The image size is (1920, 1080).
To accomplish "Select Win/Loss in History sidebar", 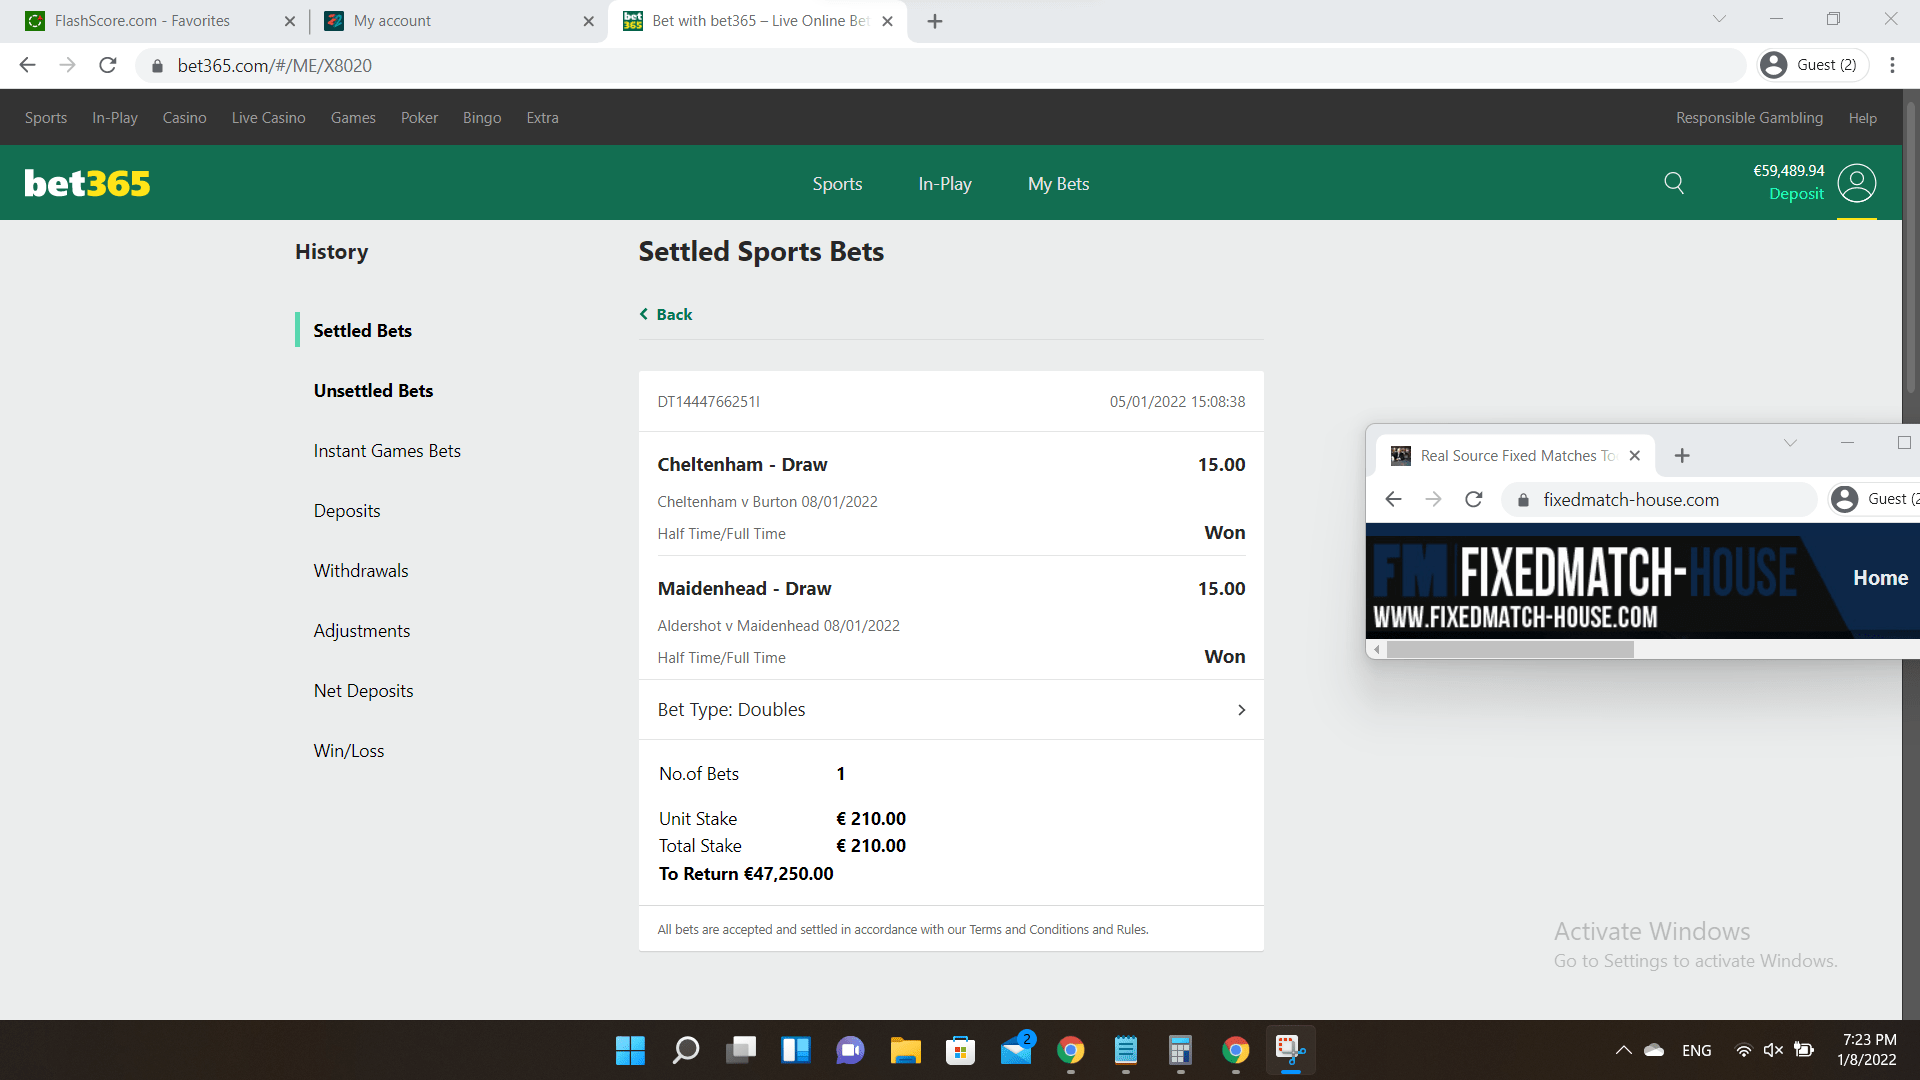I will coord(349,751).
